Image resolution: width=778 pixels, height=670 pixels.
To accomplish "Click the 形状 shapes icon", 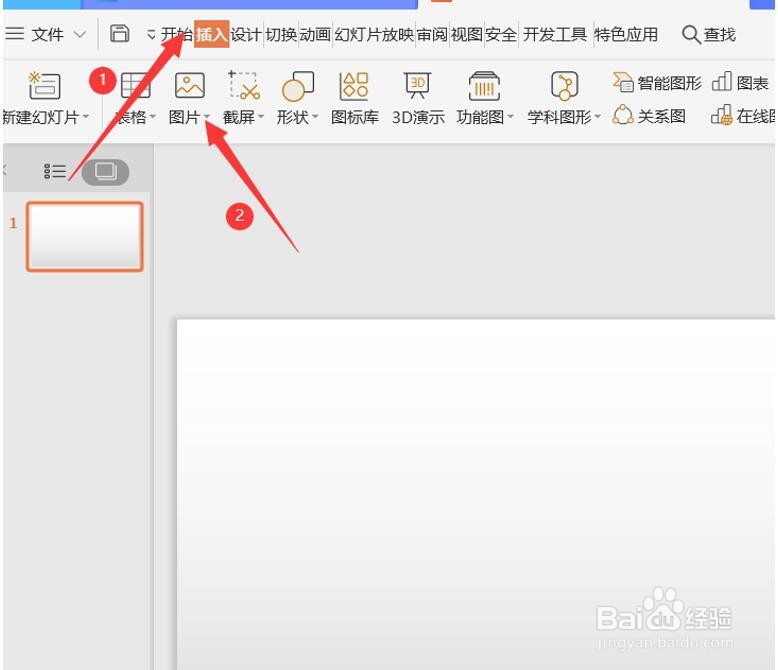I will point(298,86).
